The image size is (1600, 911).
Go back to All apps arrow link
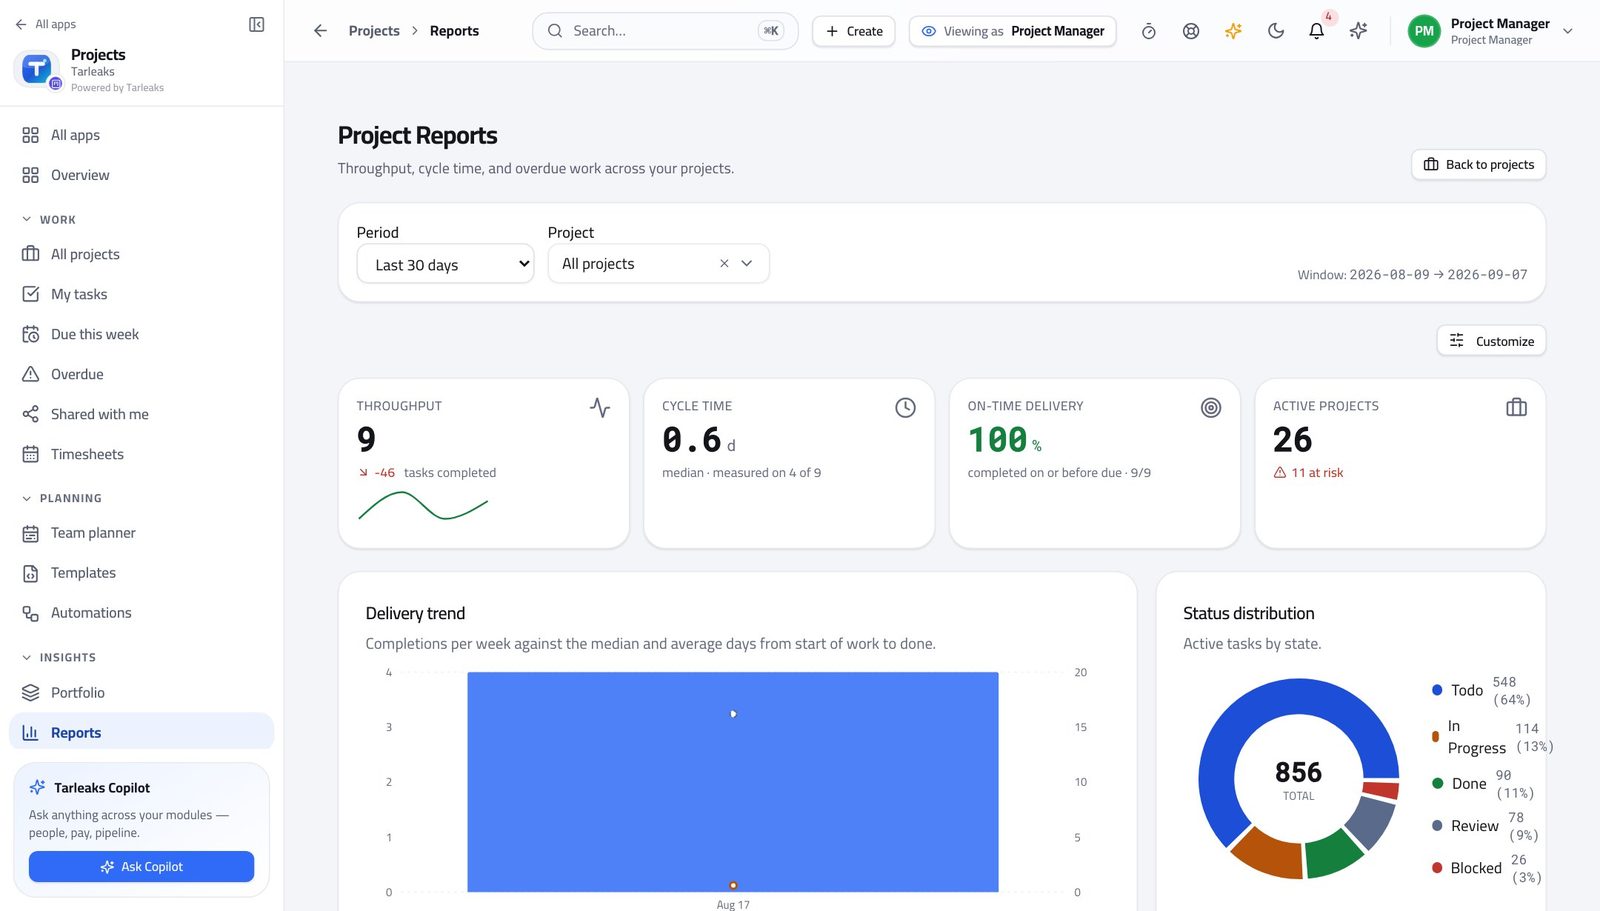click(x=46, y=24)
